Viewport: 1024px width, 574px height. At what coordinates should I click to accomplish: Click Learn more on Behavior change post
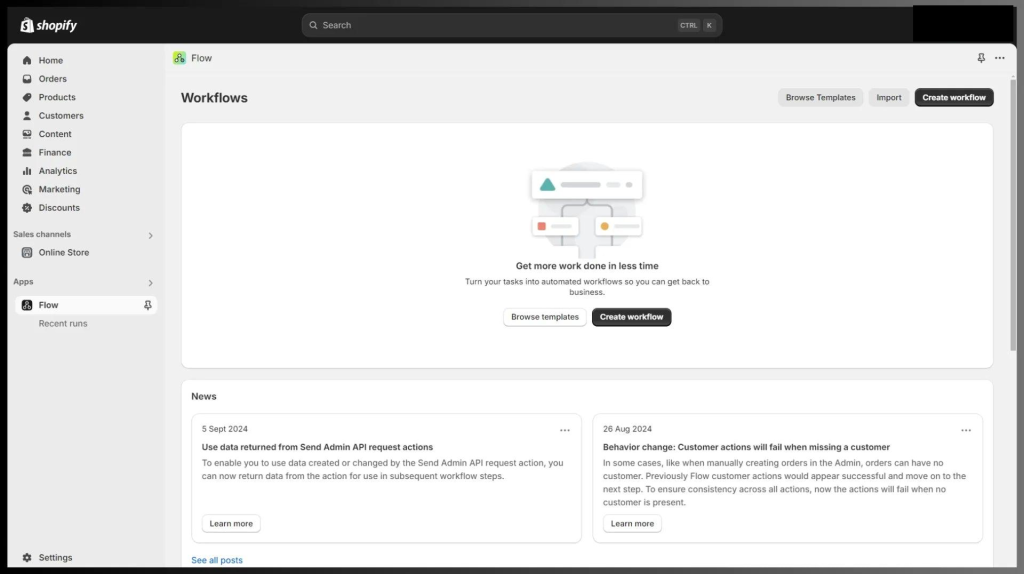click(632, 524)
